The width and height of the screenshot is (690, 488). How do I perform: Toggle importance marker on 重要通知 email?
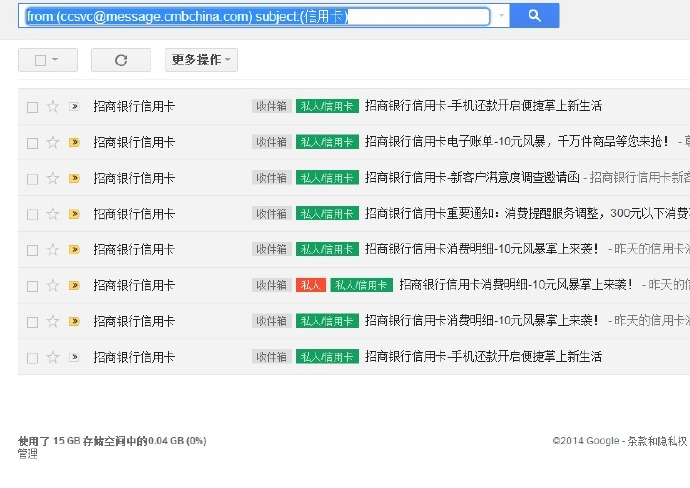coord(74,214)
